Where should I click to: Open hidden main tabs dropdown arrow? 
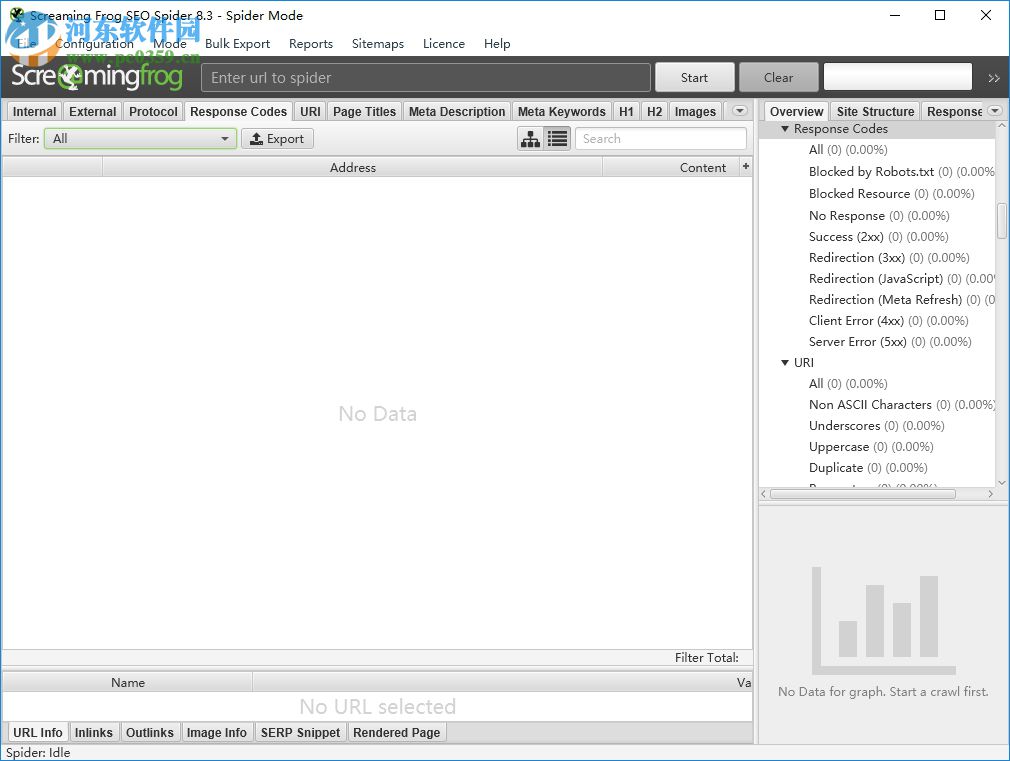[x=739, y=111]
